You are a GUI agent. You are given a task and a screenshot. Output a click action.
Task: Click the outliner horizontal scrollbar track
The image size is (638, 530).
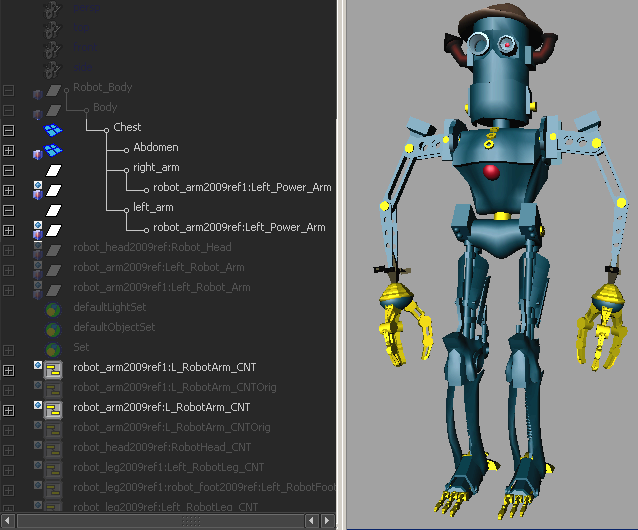click(161, 521)
